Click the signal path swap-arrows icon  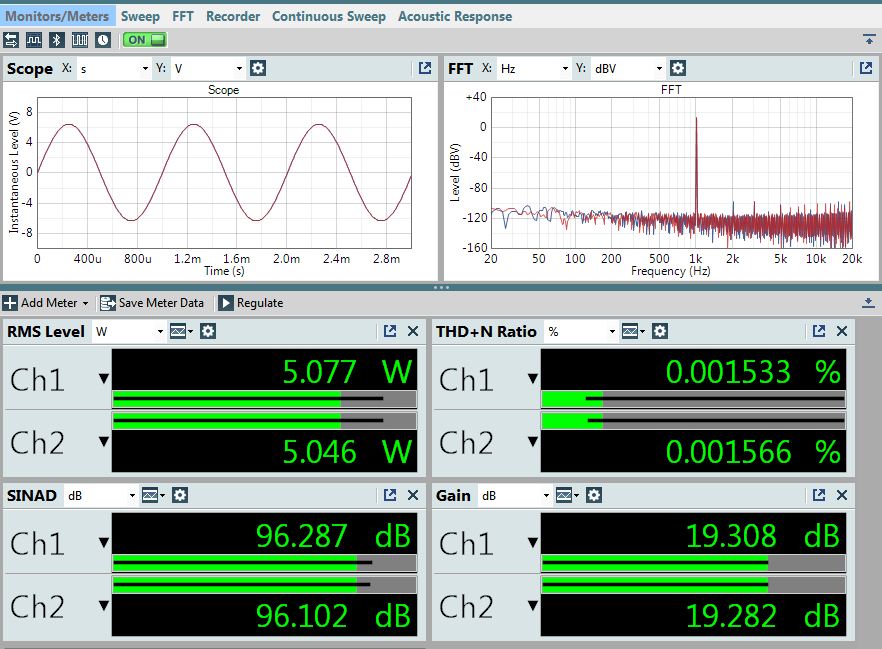click(x=11, y=40)
